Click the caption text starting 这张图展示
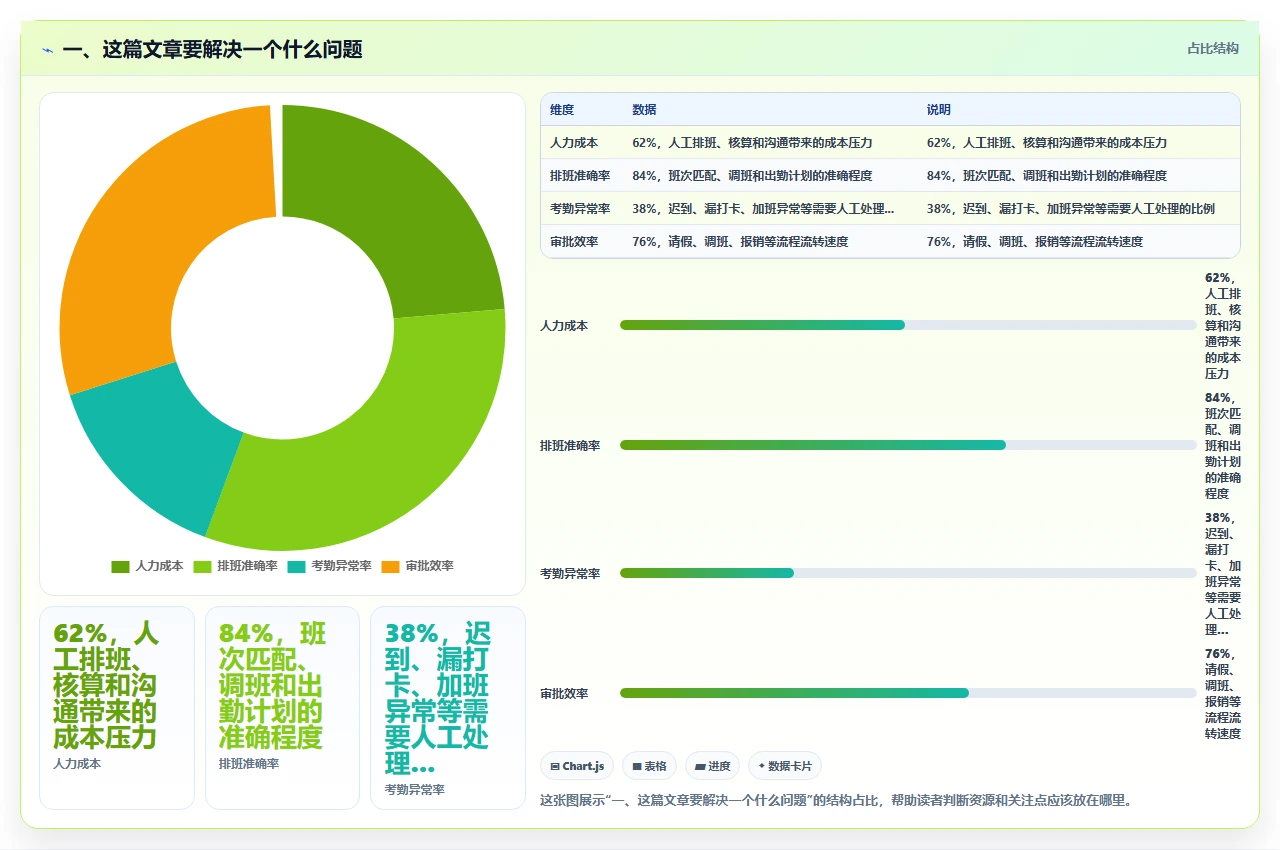1280x850 pixels. [x=836, y=800]
